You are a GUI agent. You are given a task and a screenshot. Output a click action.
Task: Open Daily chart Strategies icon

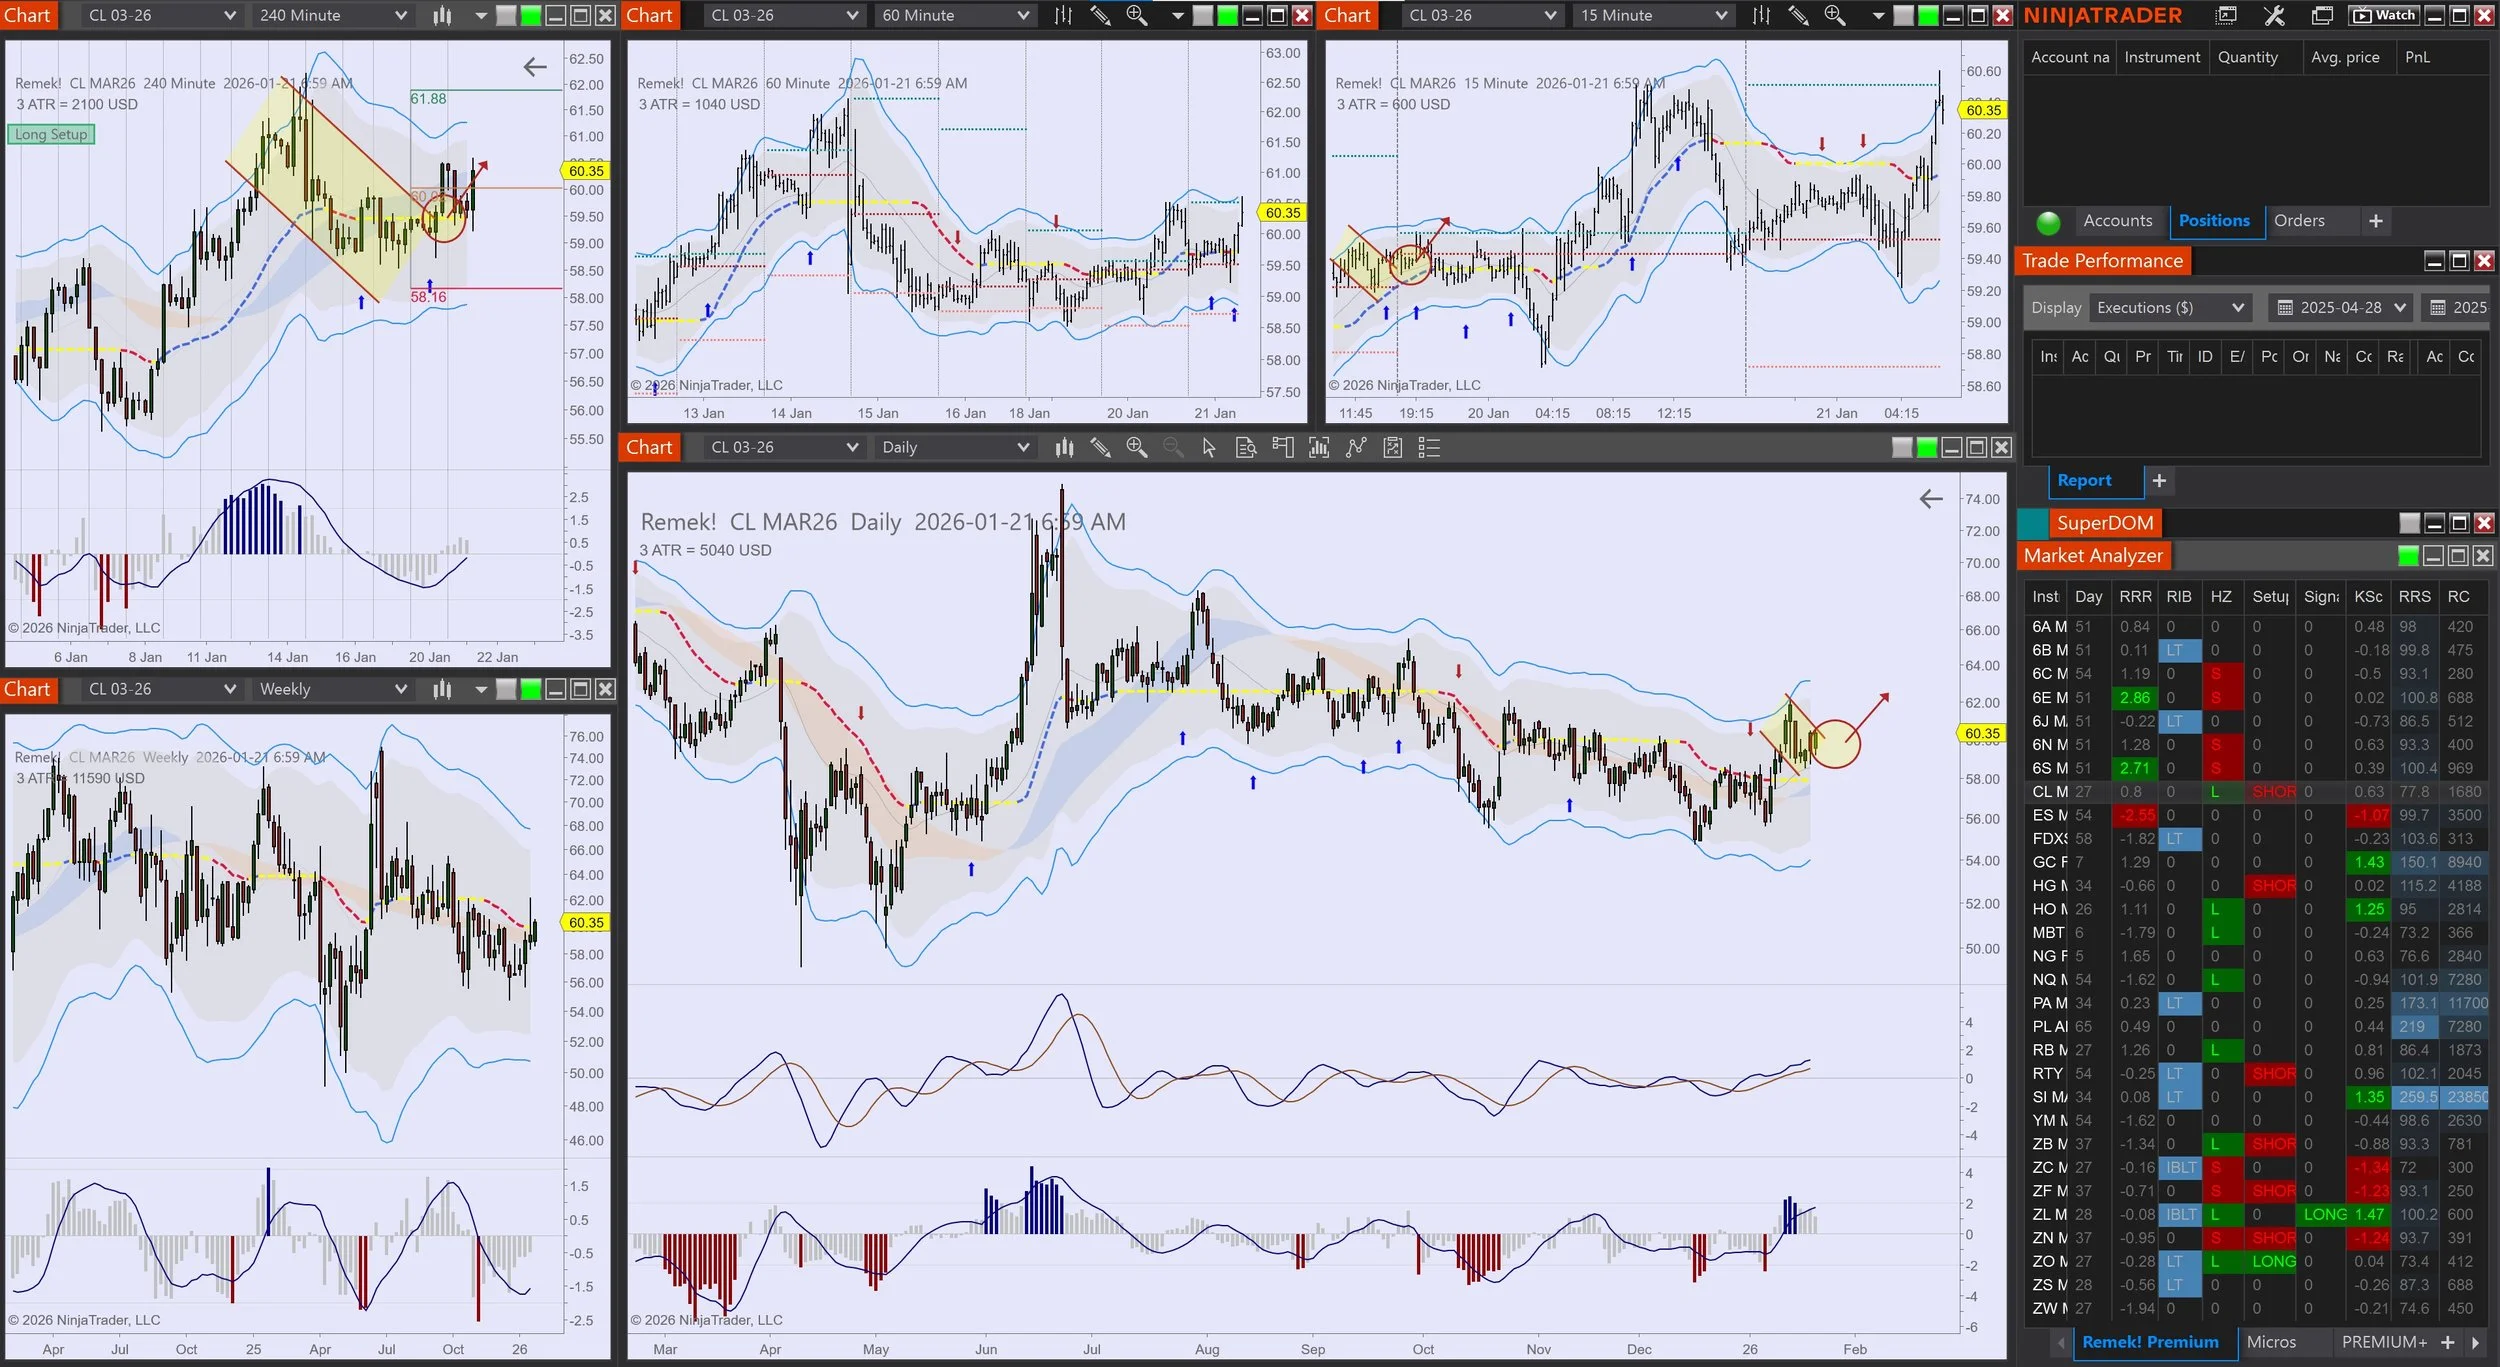point(1356,448)
